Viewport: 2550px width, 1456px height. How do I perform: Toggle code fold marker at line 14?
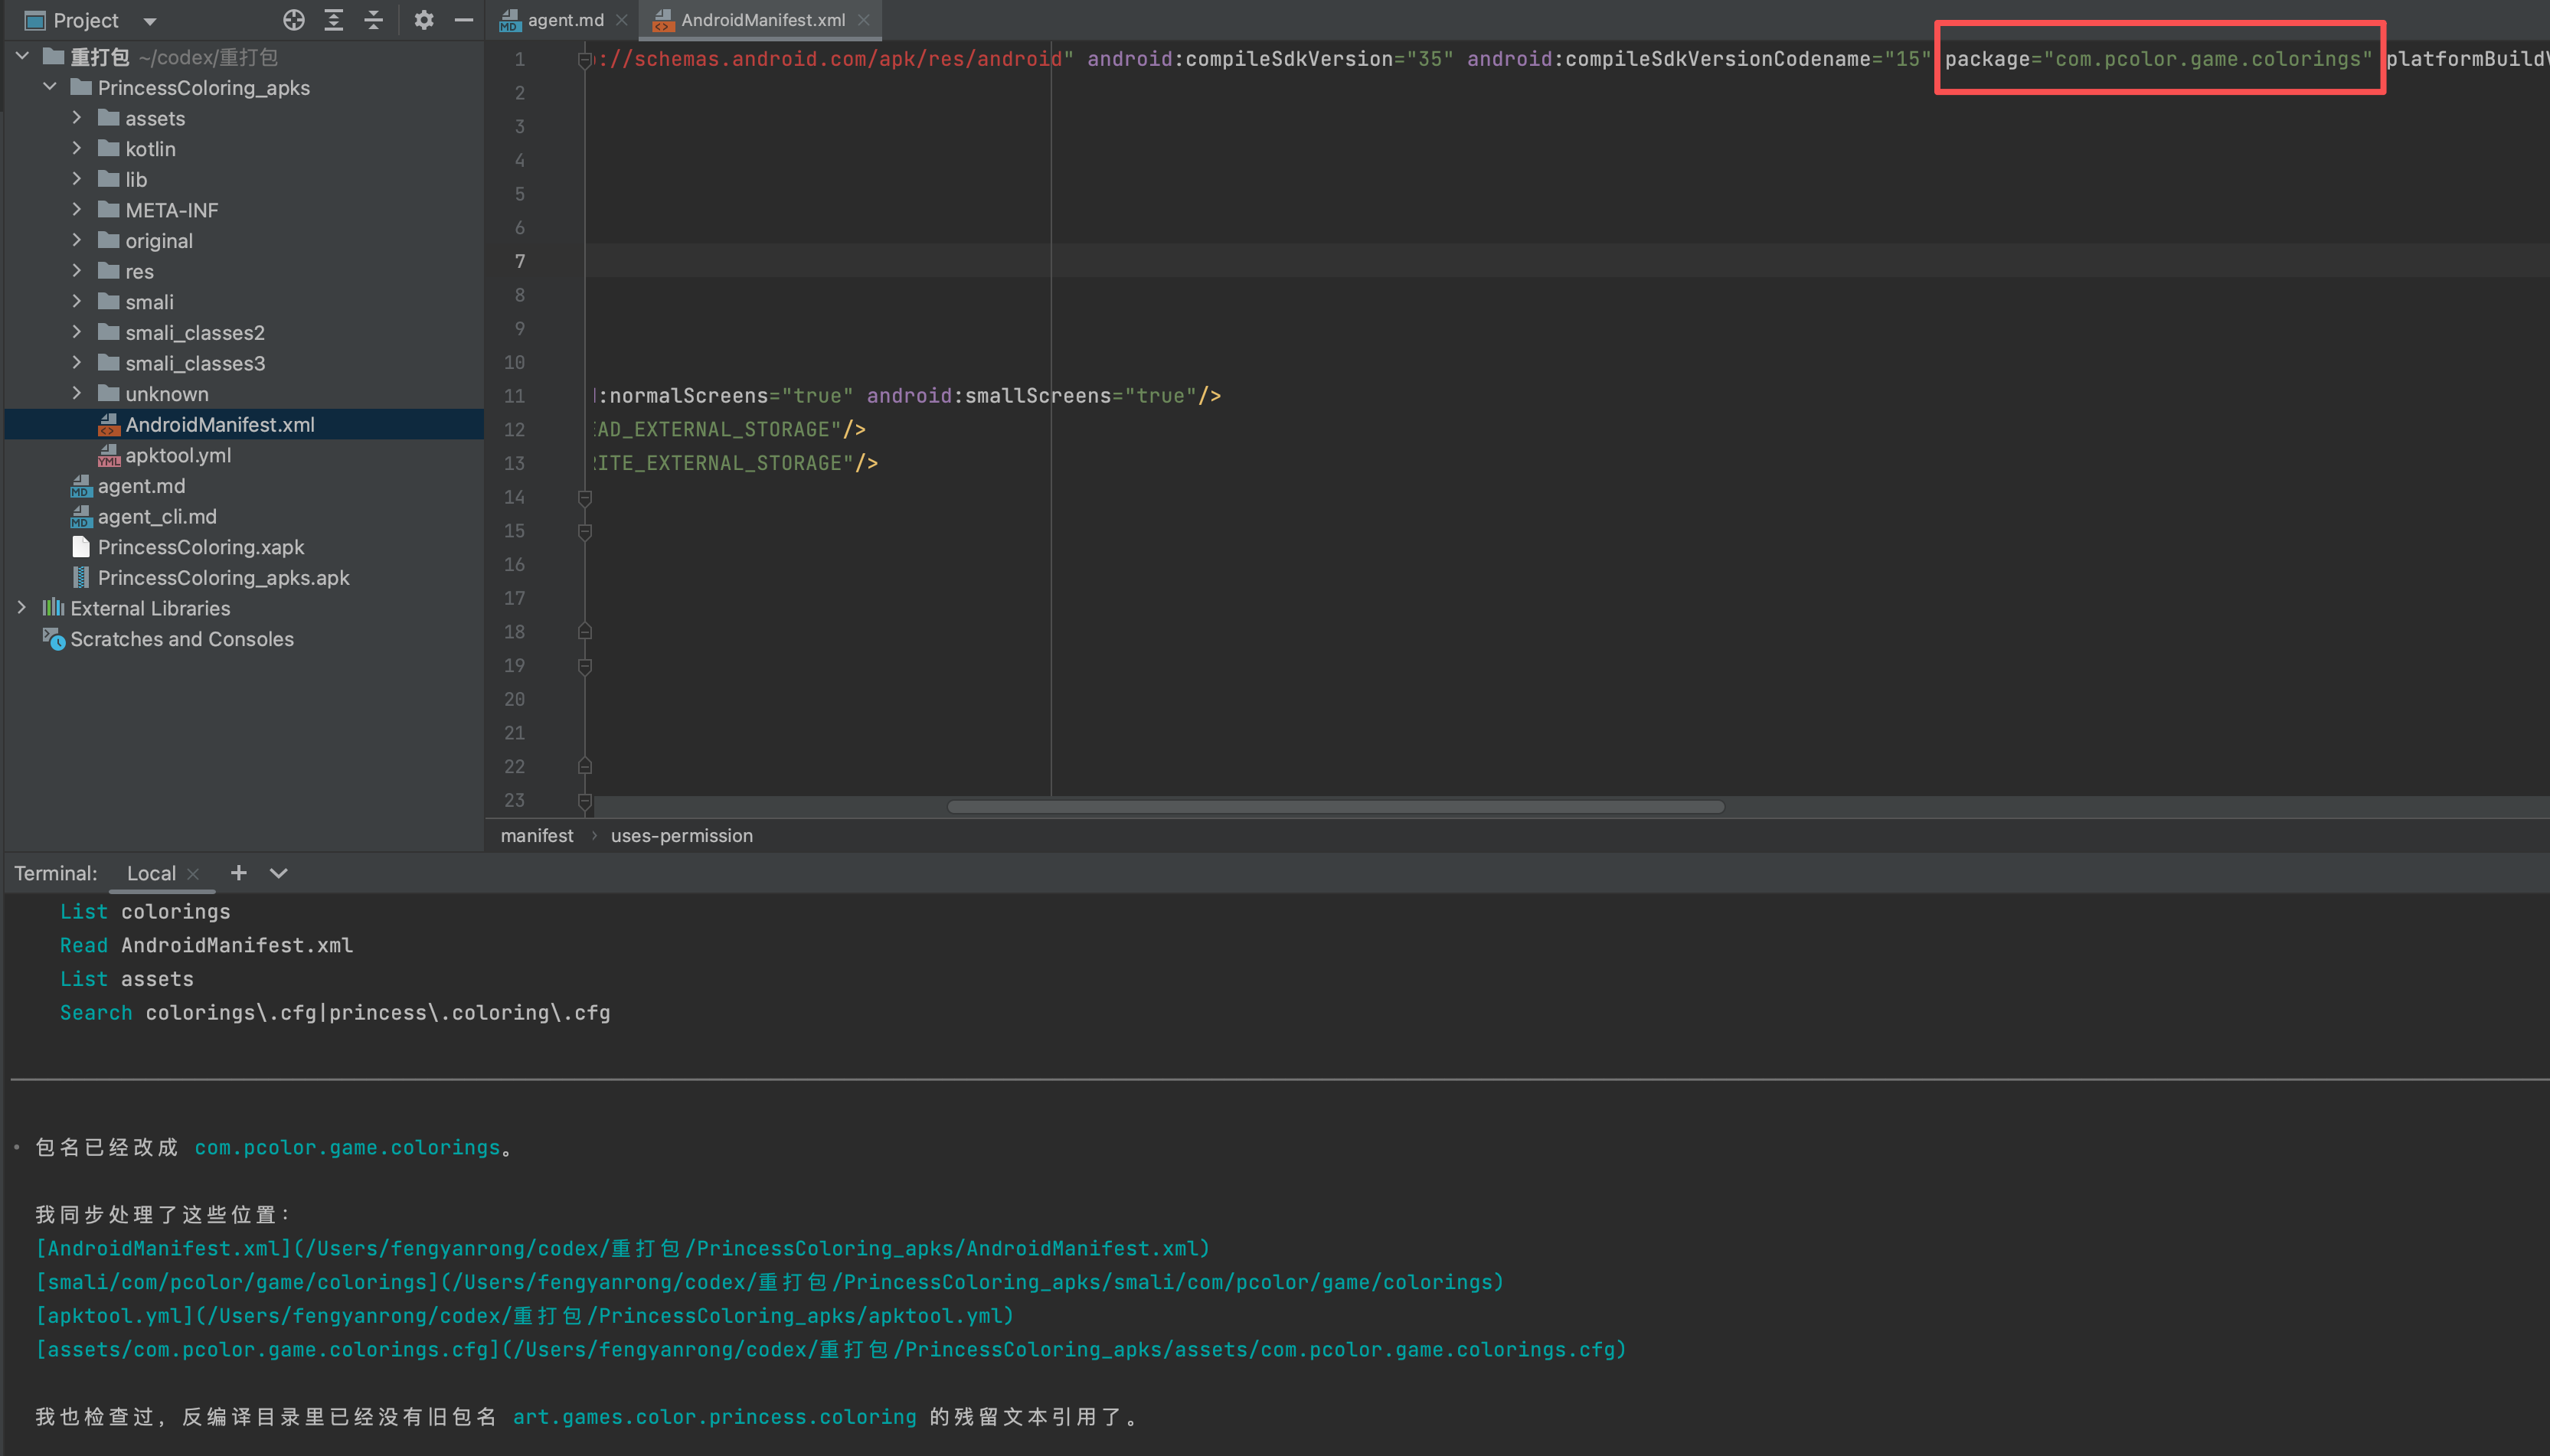tap(585, 497)
